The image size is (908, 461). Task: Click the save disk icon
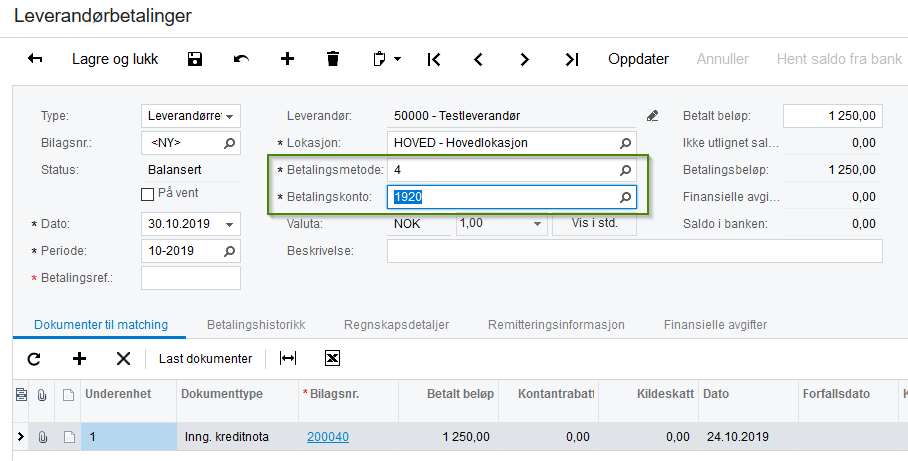[x=195, y=59]
